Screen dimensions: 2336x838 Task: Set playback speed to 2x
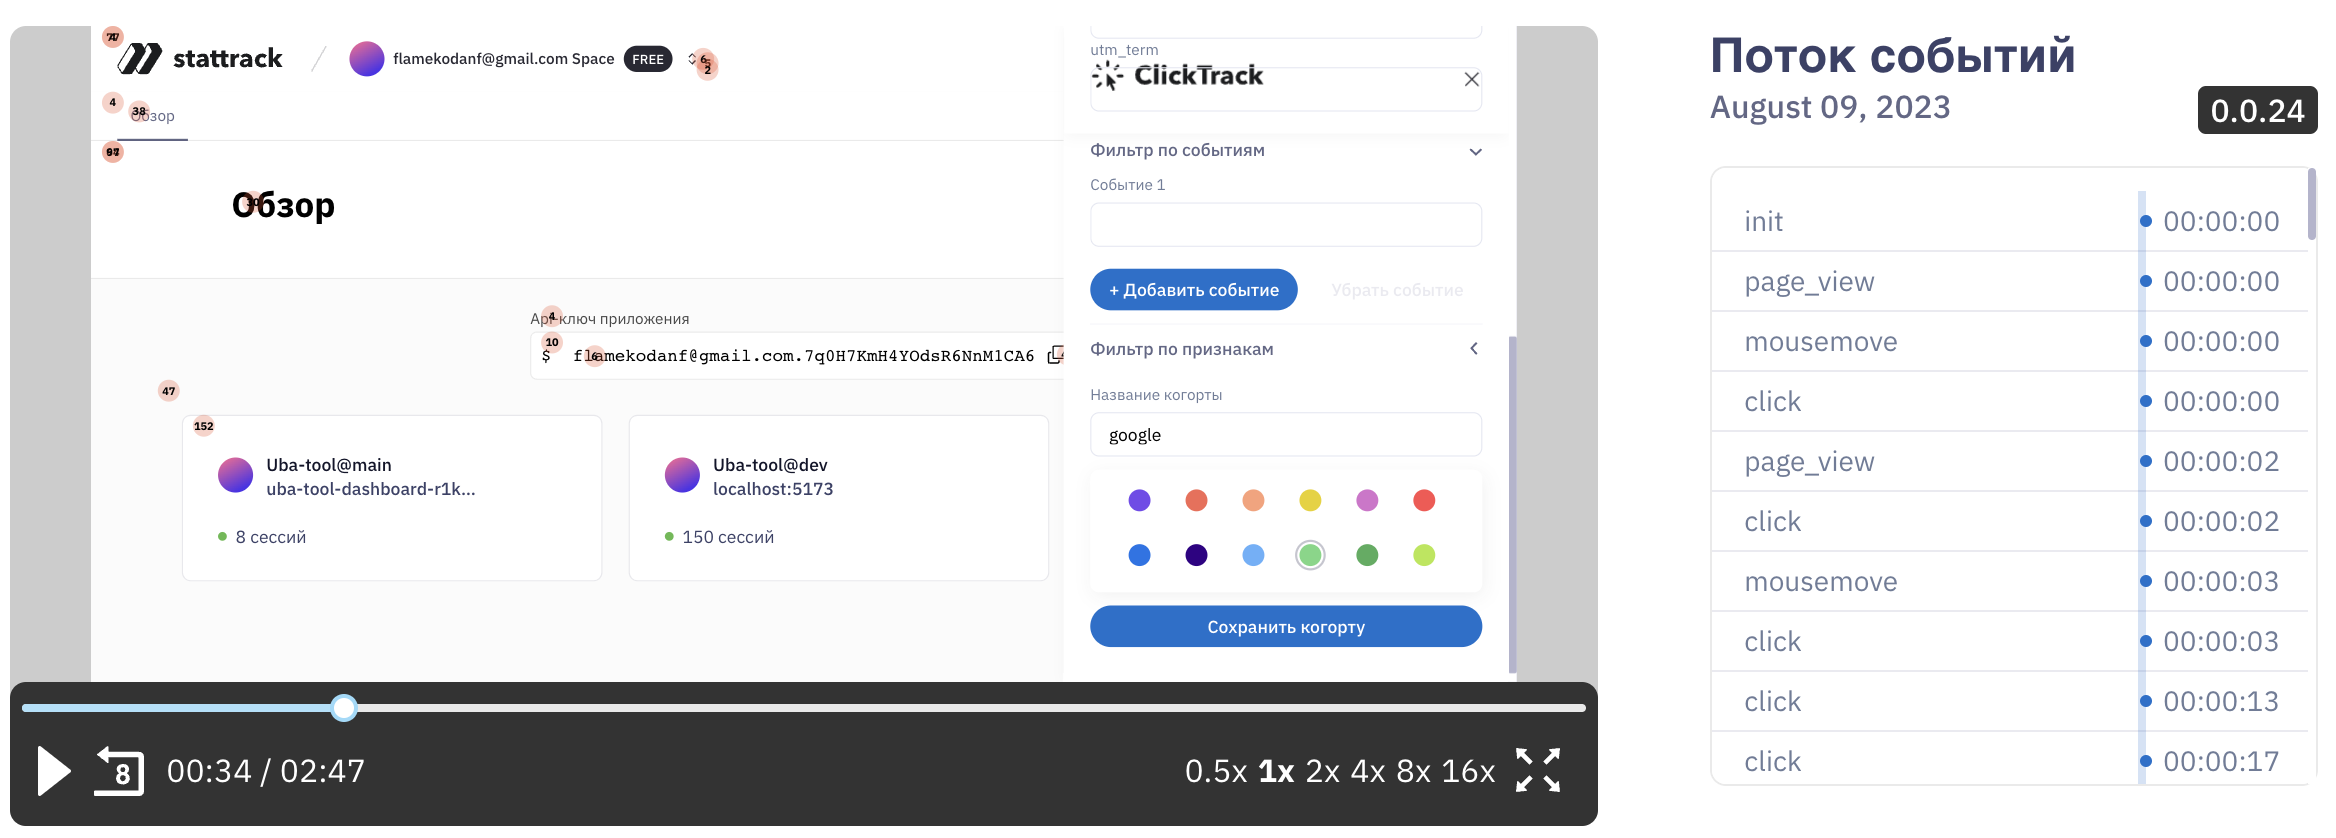click(x=1322, y=771)
